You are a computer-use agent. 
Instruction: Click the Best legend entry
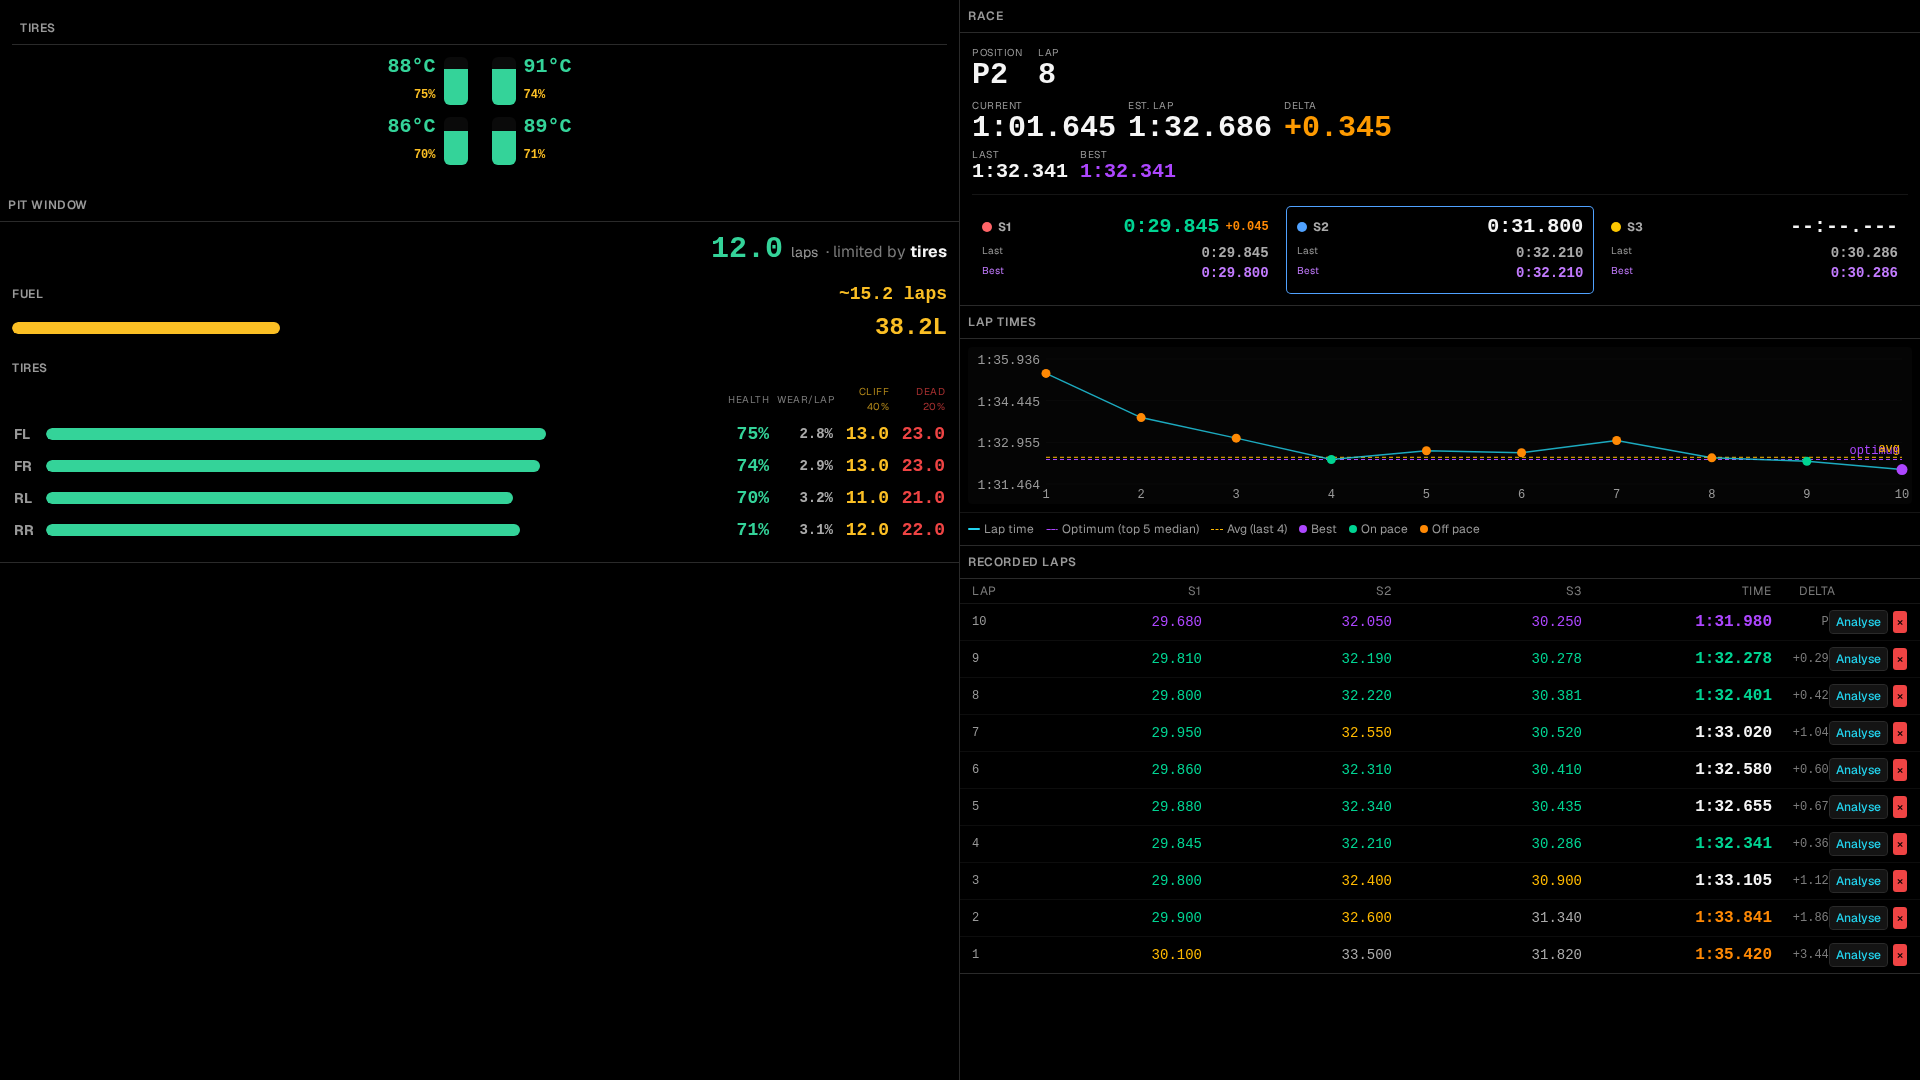click(1318, 529)
